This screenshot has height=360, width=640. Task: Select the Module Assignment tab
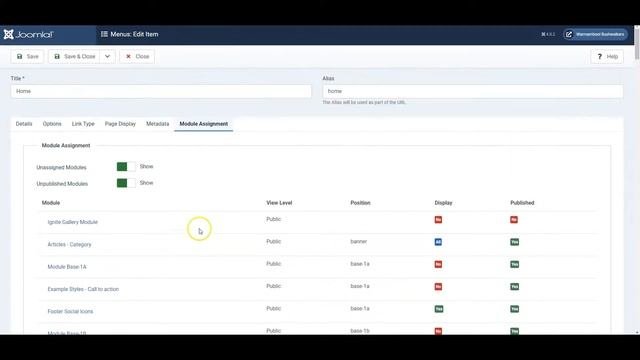pyautogui.click(x=204, y=124)
